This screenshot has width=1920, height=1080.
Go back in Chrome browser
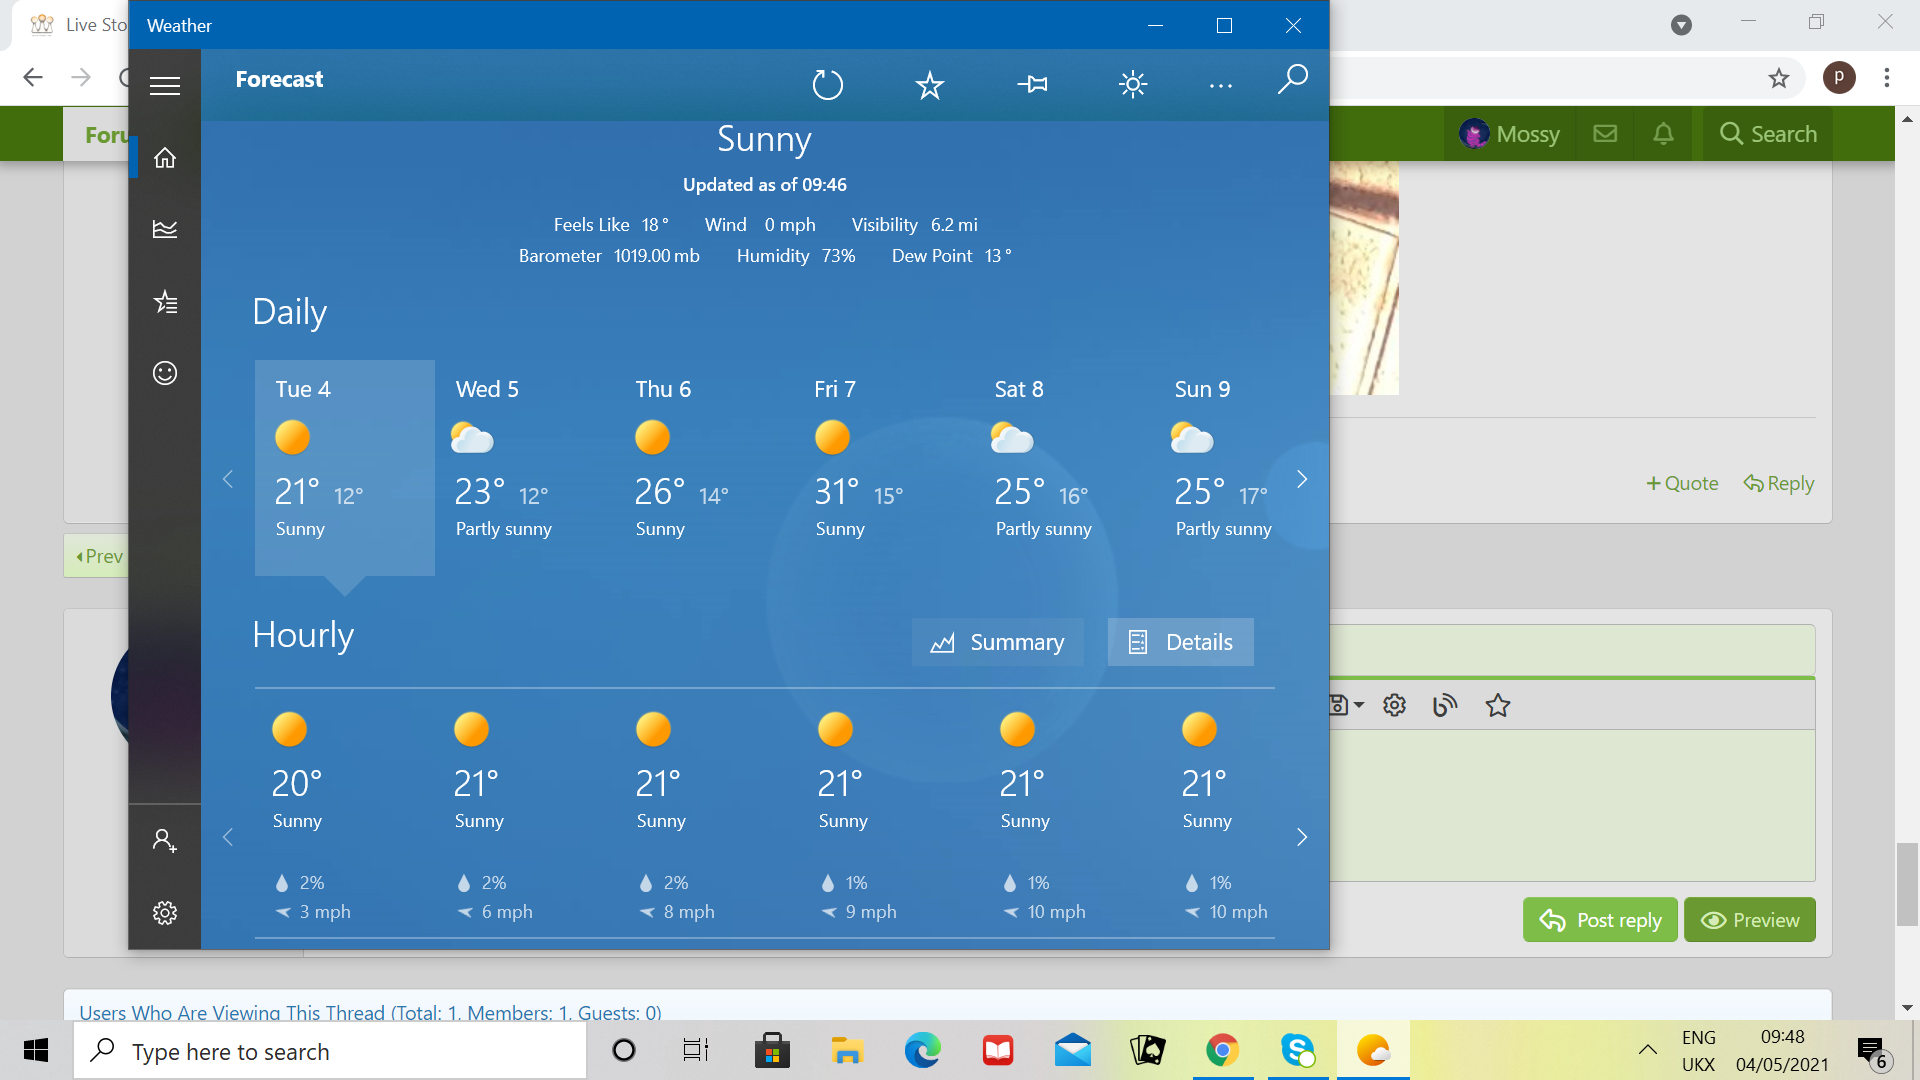[33, 77]
